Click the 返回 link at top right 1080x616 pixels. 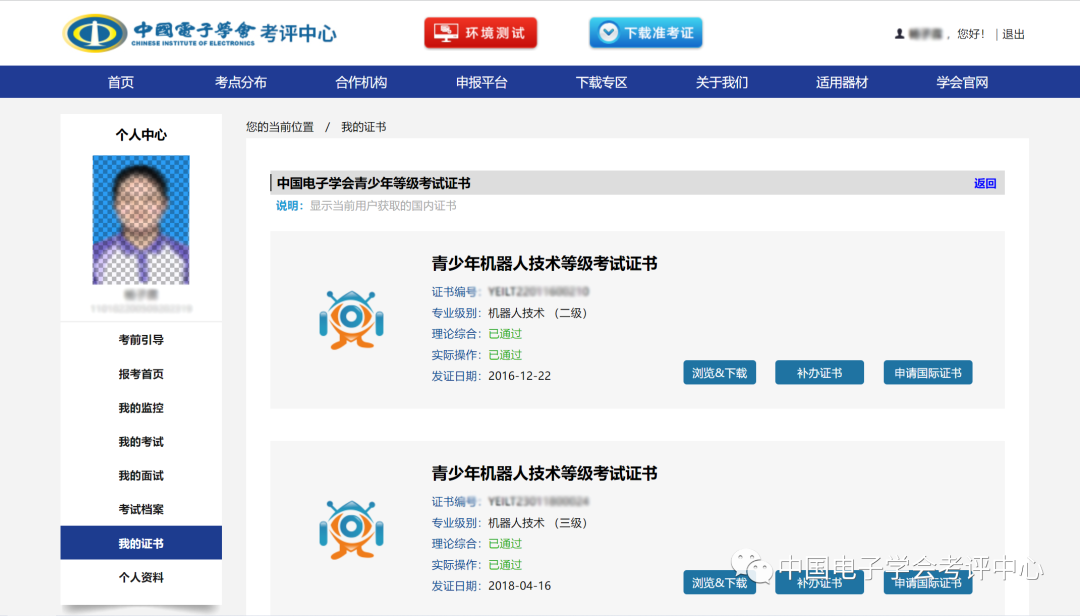[x=984, y=183]
